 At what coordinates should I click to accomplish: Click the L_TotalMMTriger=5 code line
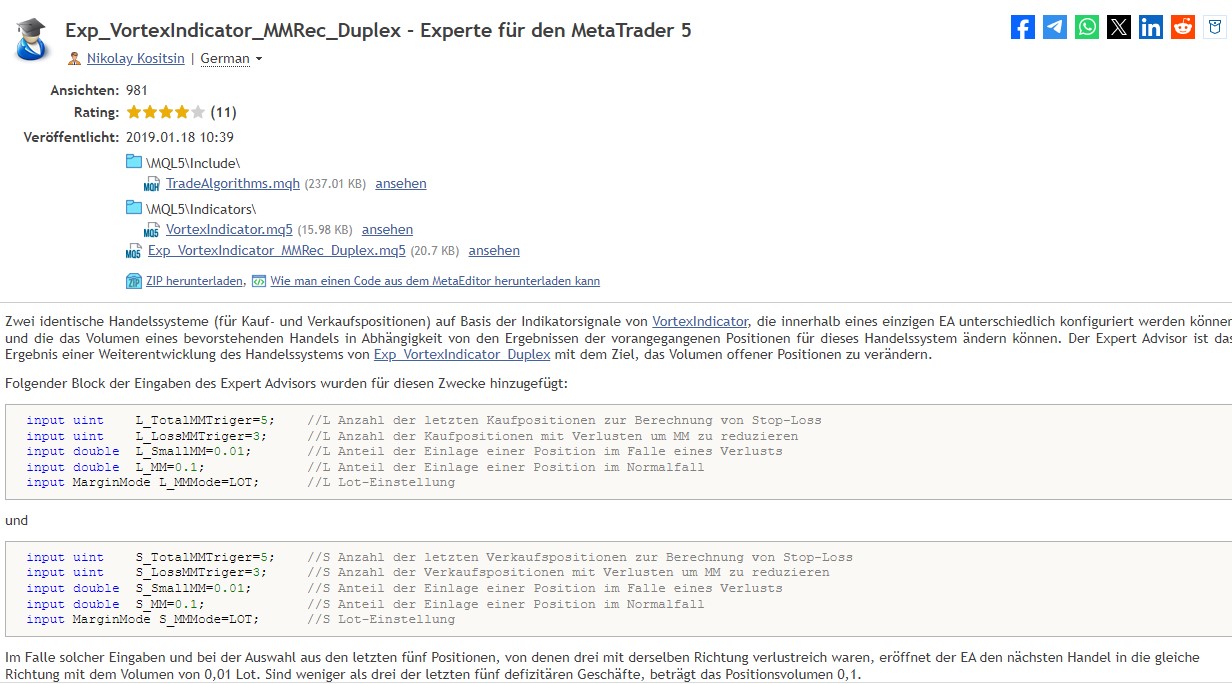click(x=424, y=420)
